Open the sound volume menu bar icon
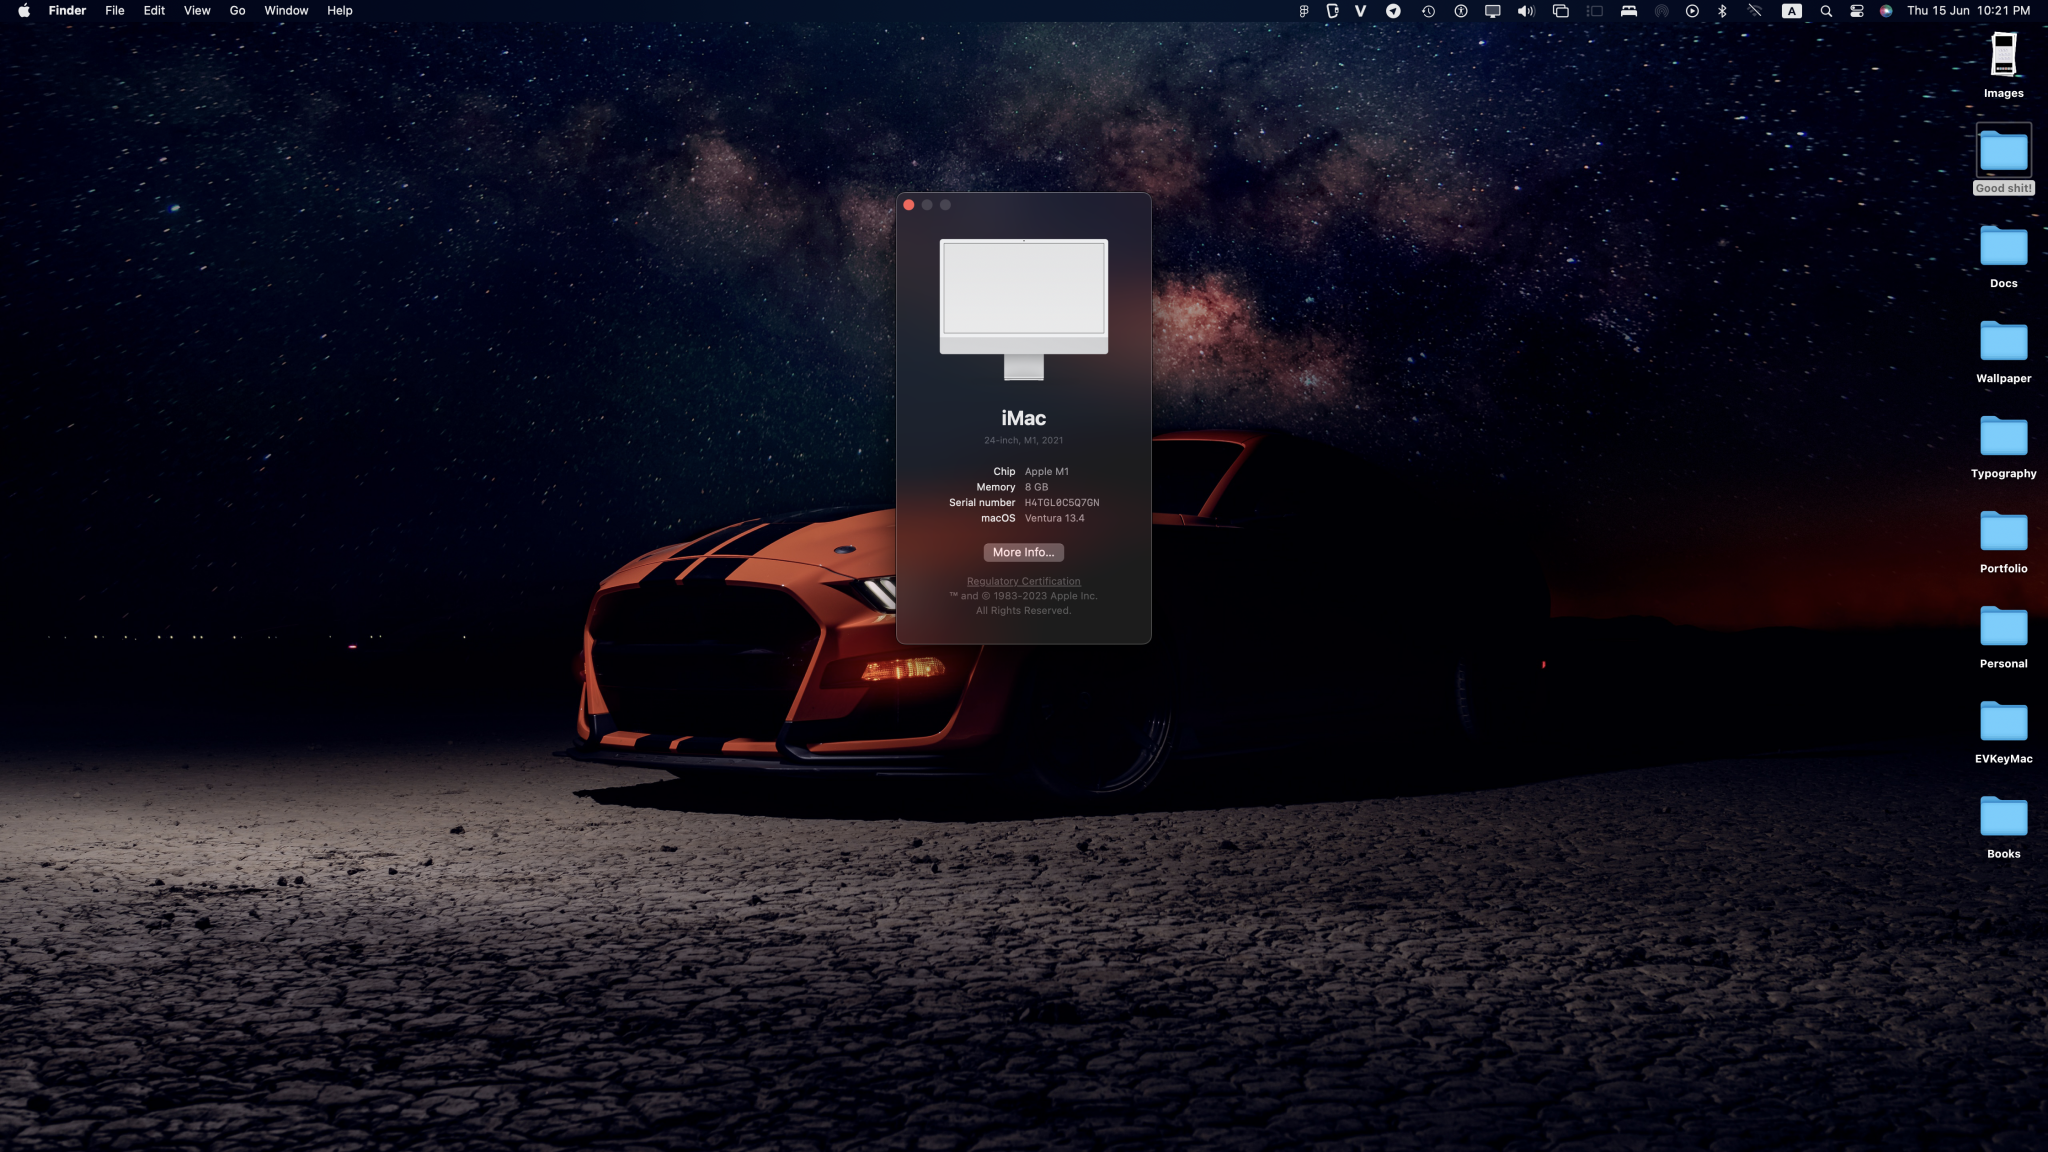Screen dimensions: 2048x1152 1525,11
